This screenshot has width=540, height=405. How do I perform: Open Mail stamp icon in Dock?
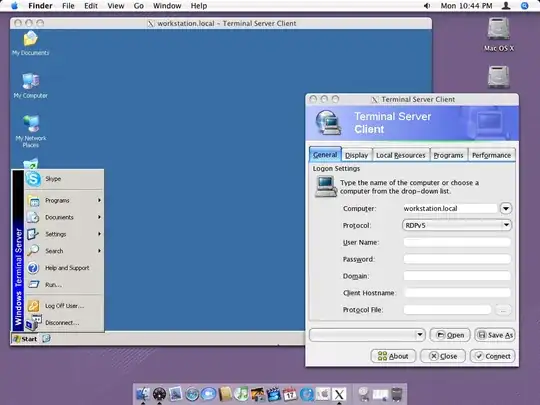click(175, 394)
